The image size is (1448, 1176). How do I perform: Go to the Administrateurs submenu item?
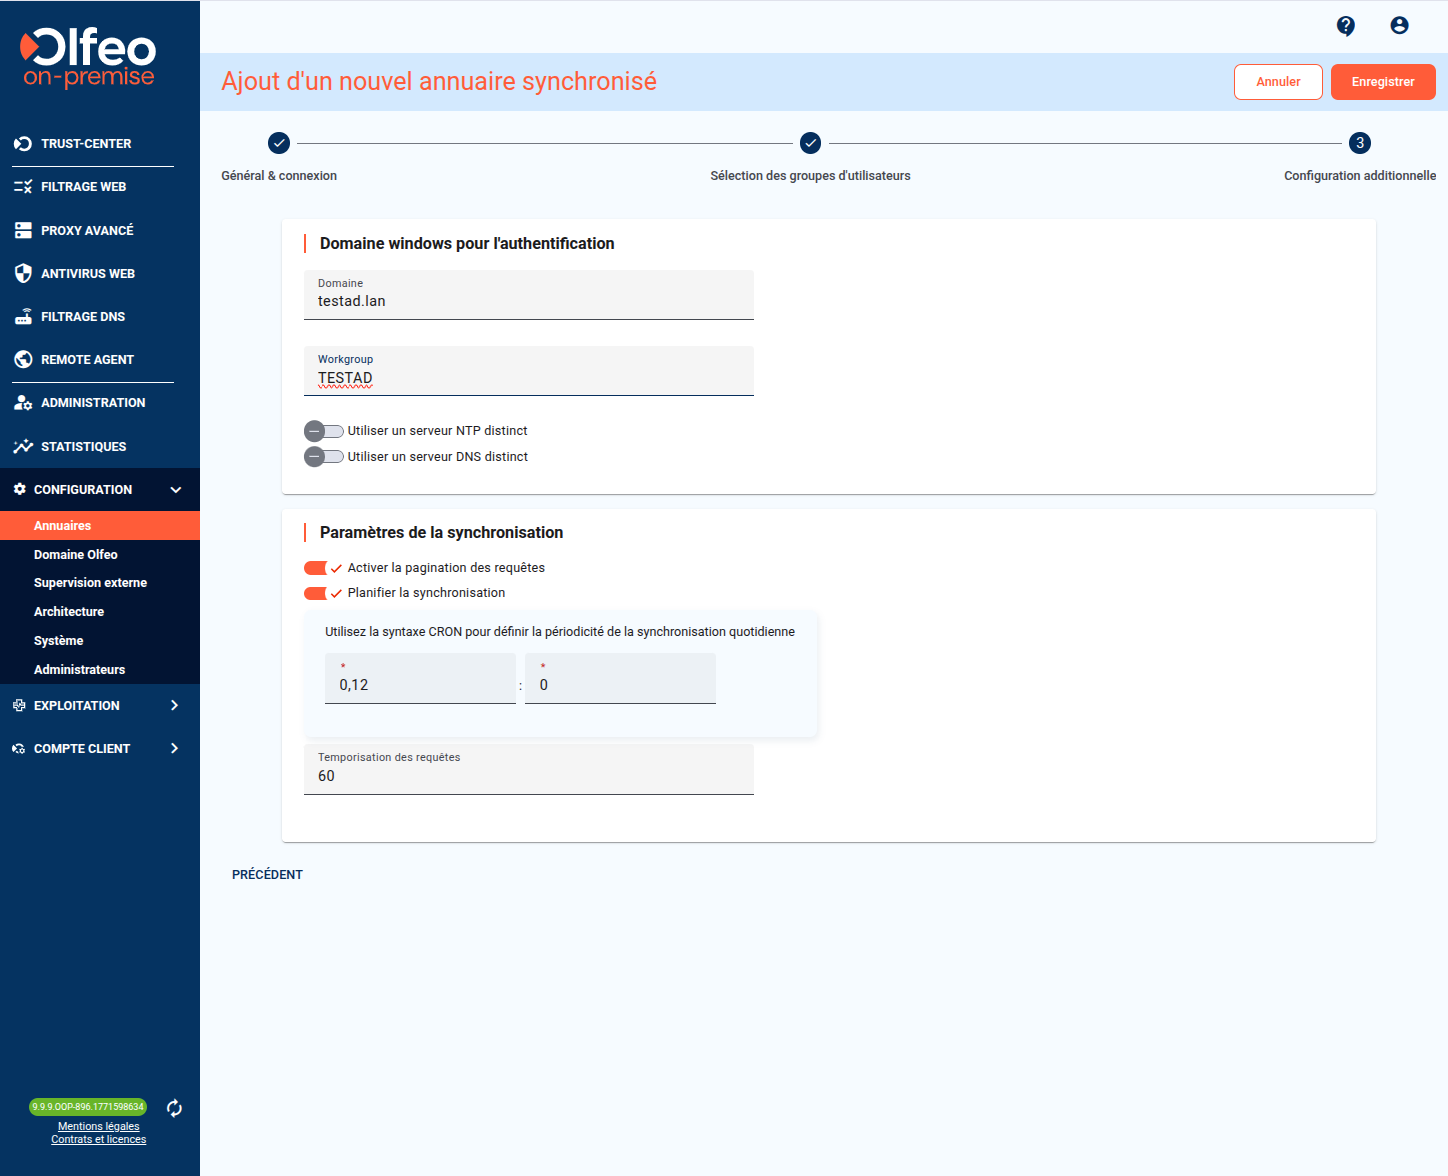[x=80, y=670]
